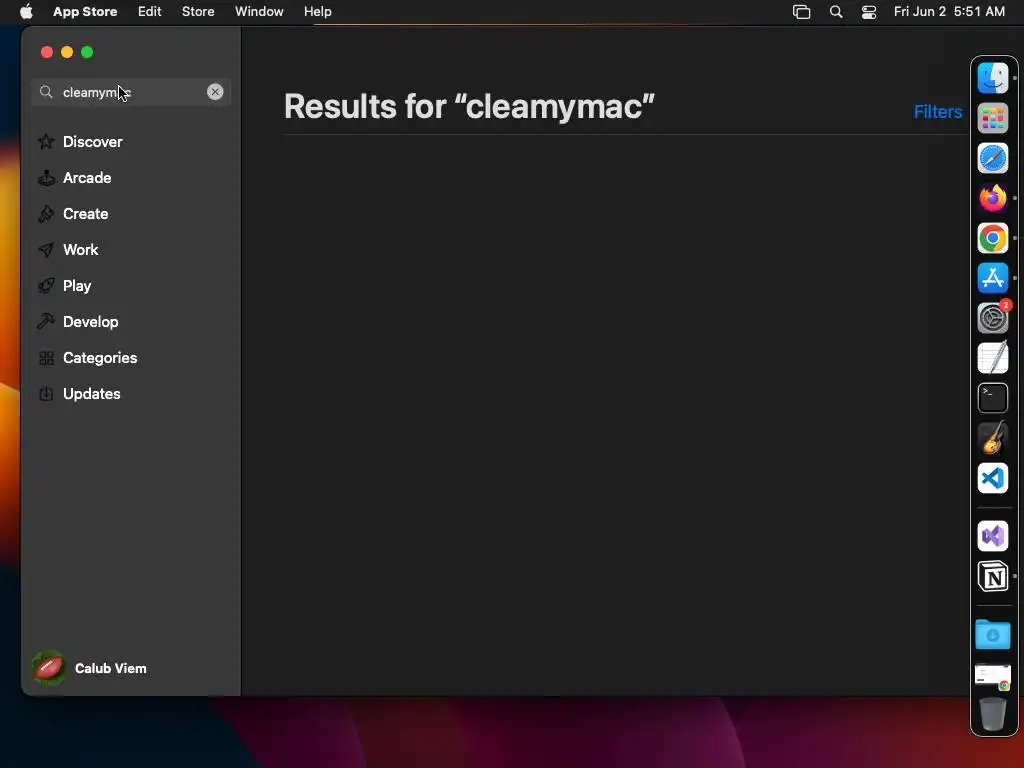Image resolution: width=1024 pixels, height=768 pixels.
Task: Clear the search field with the X button
Action: pyautogui.click(x=215, y=92)
